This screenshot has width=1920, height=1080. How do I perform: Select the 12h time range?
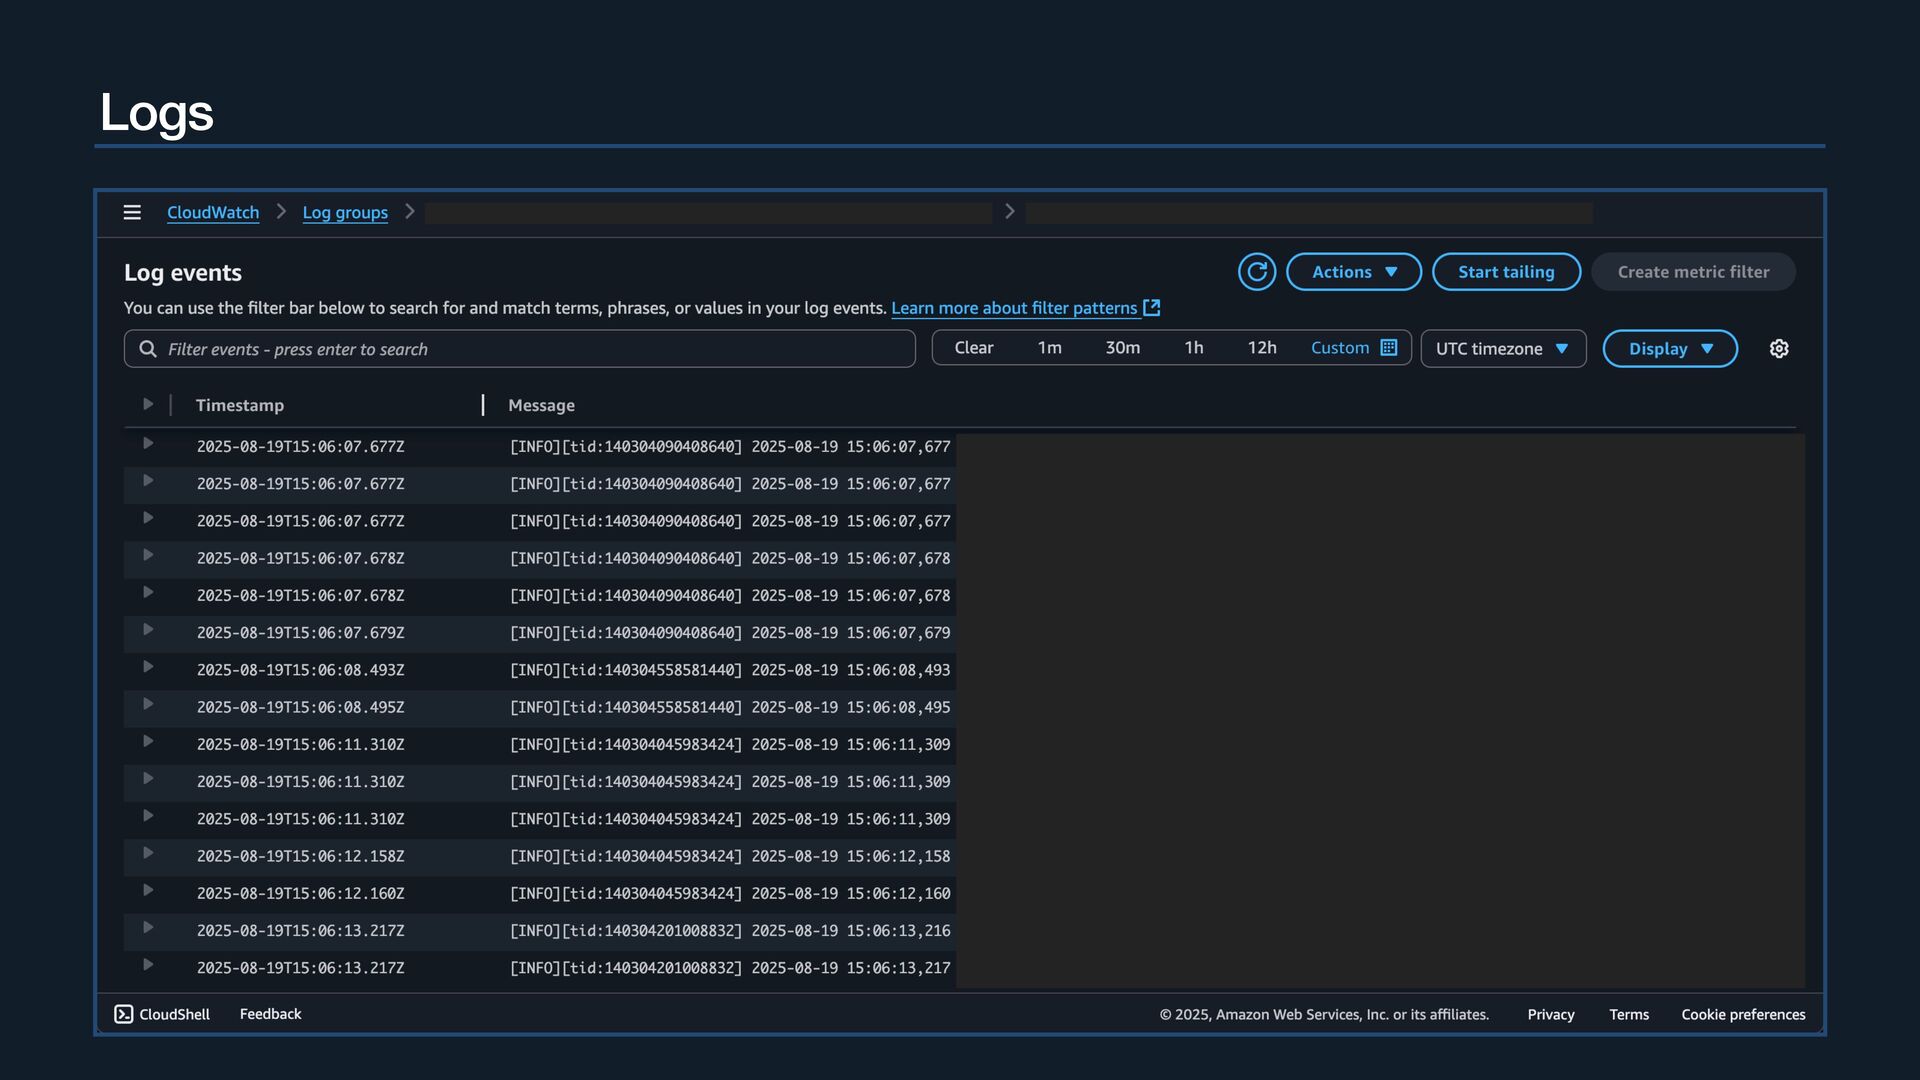pyautogui.click(x=1261, y=347)
